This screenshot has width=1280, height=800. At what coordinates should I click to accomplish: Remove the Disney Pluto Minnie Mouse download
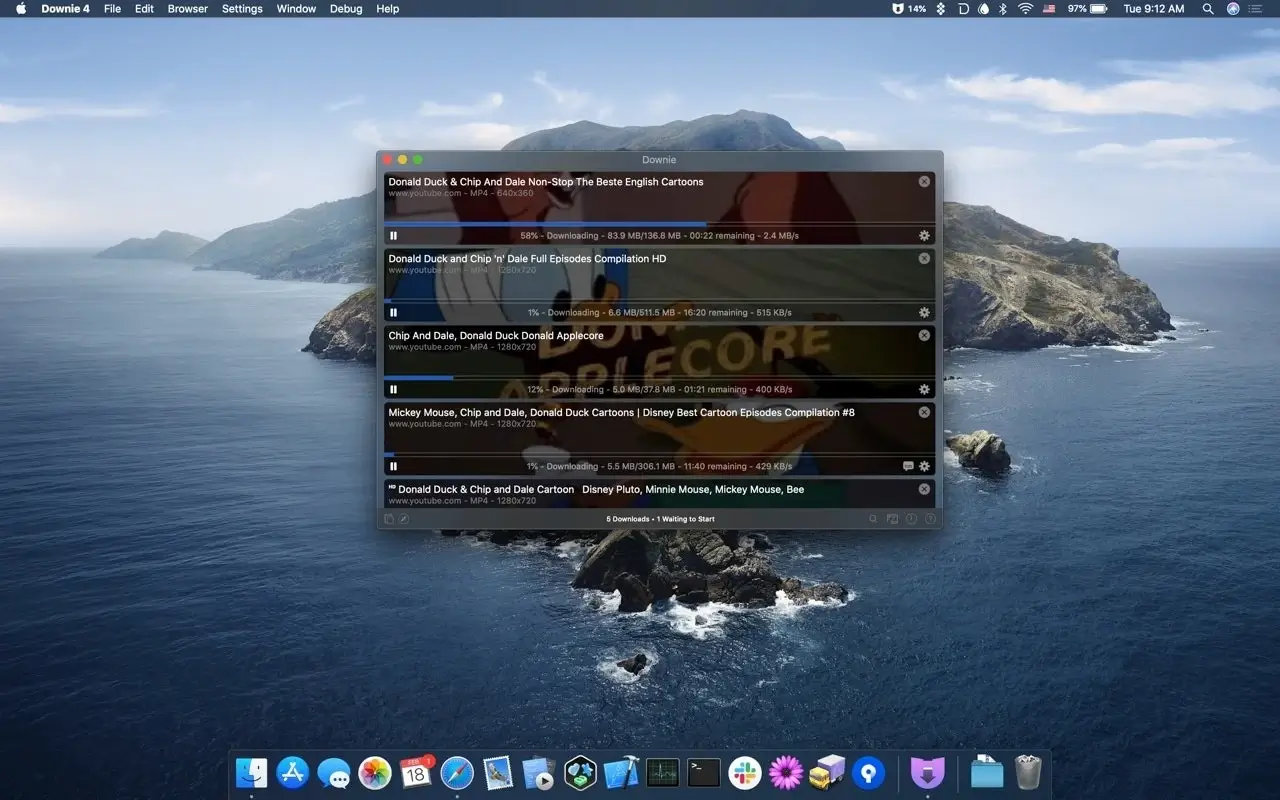click(x=923, y=489)
